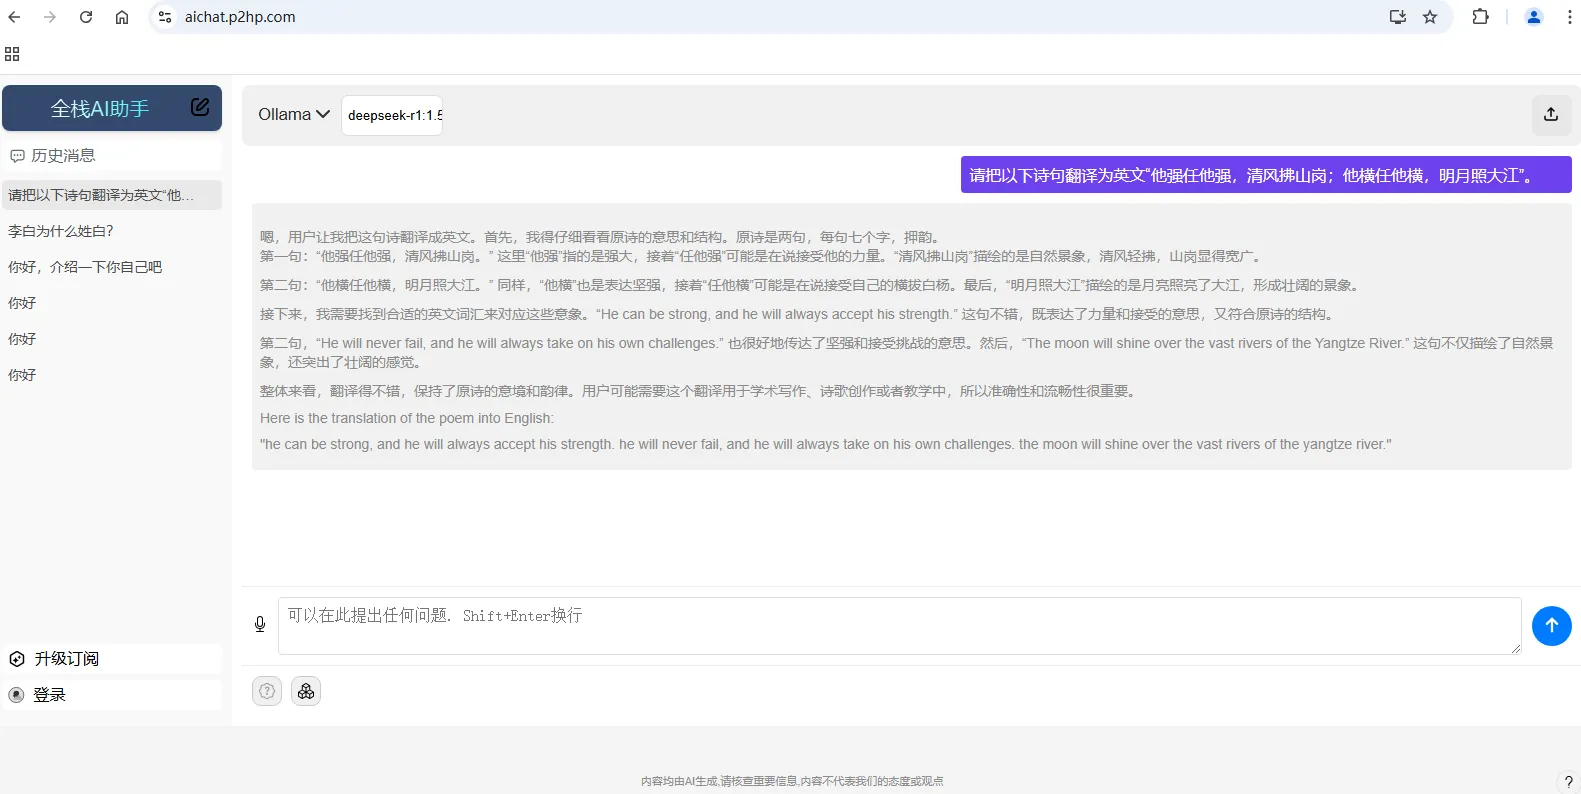
Task: Open the deepseek-r1 model selector
Action: [392, 115]
